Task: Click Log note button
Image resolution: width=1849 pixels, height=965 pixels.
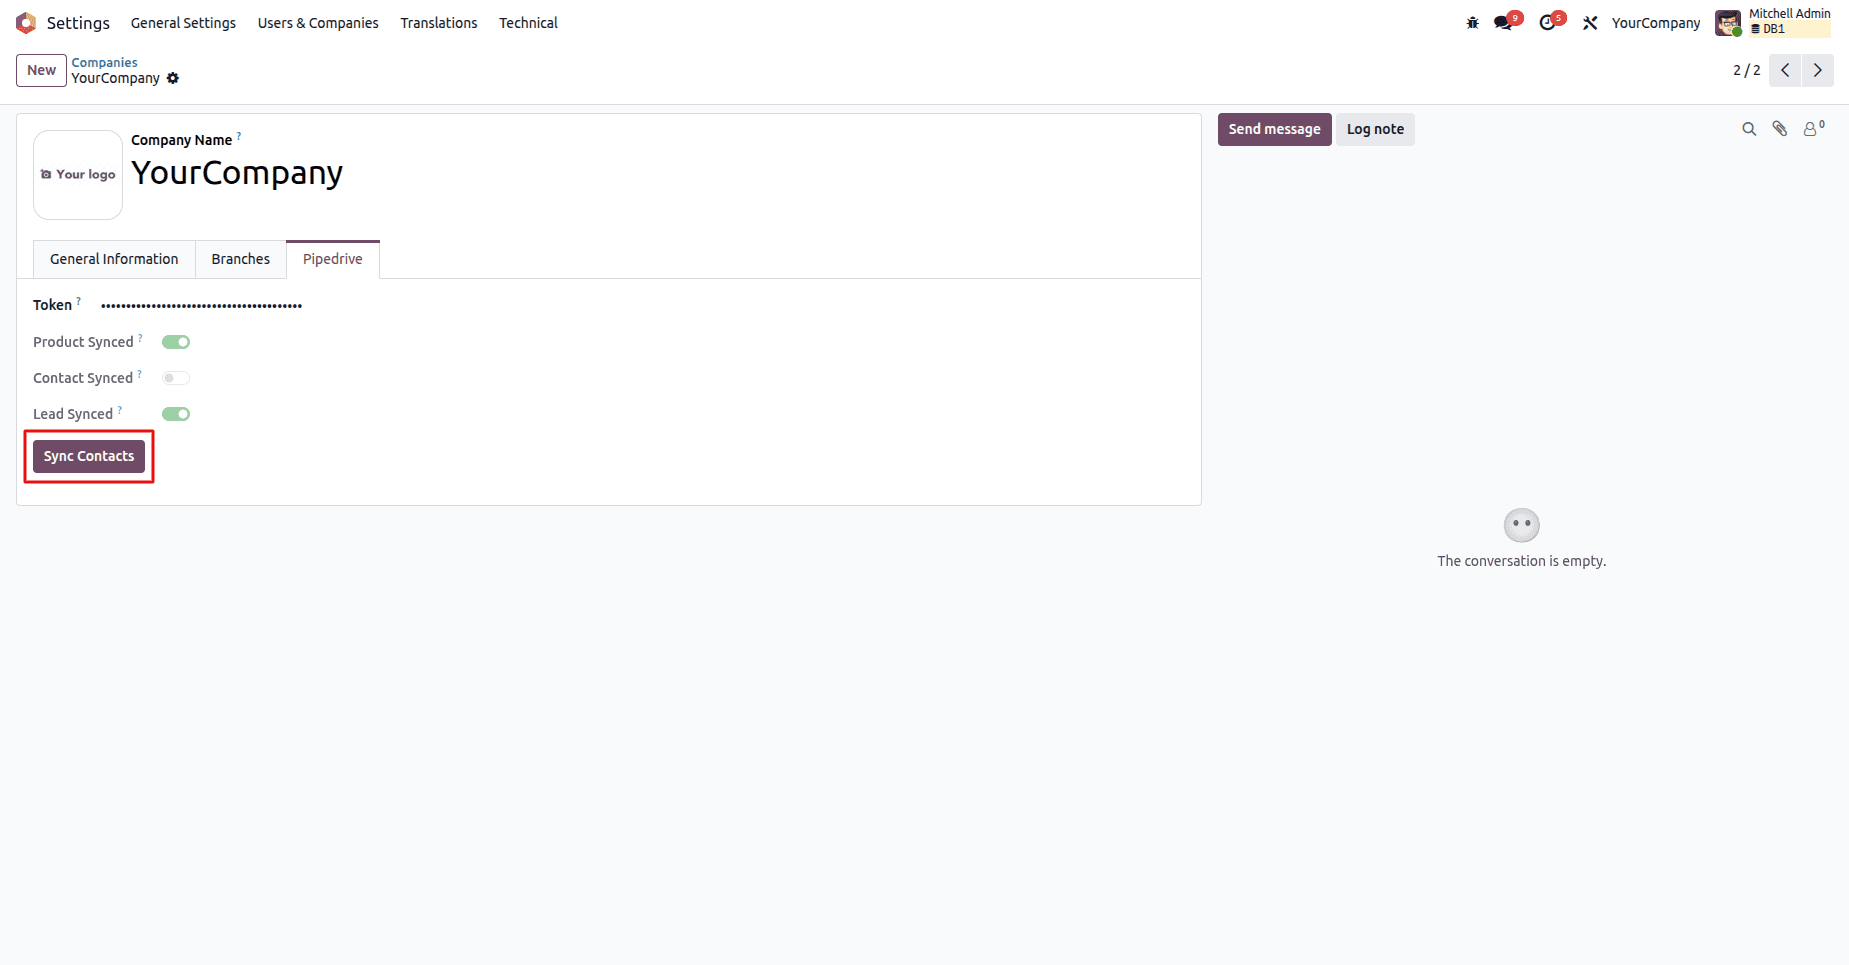Action: tap(1375, 129)
